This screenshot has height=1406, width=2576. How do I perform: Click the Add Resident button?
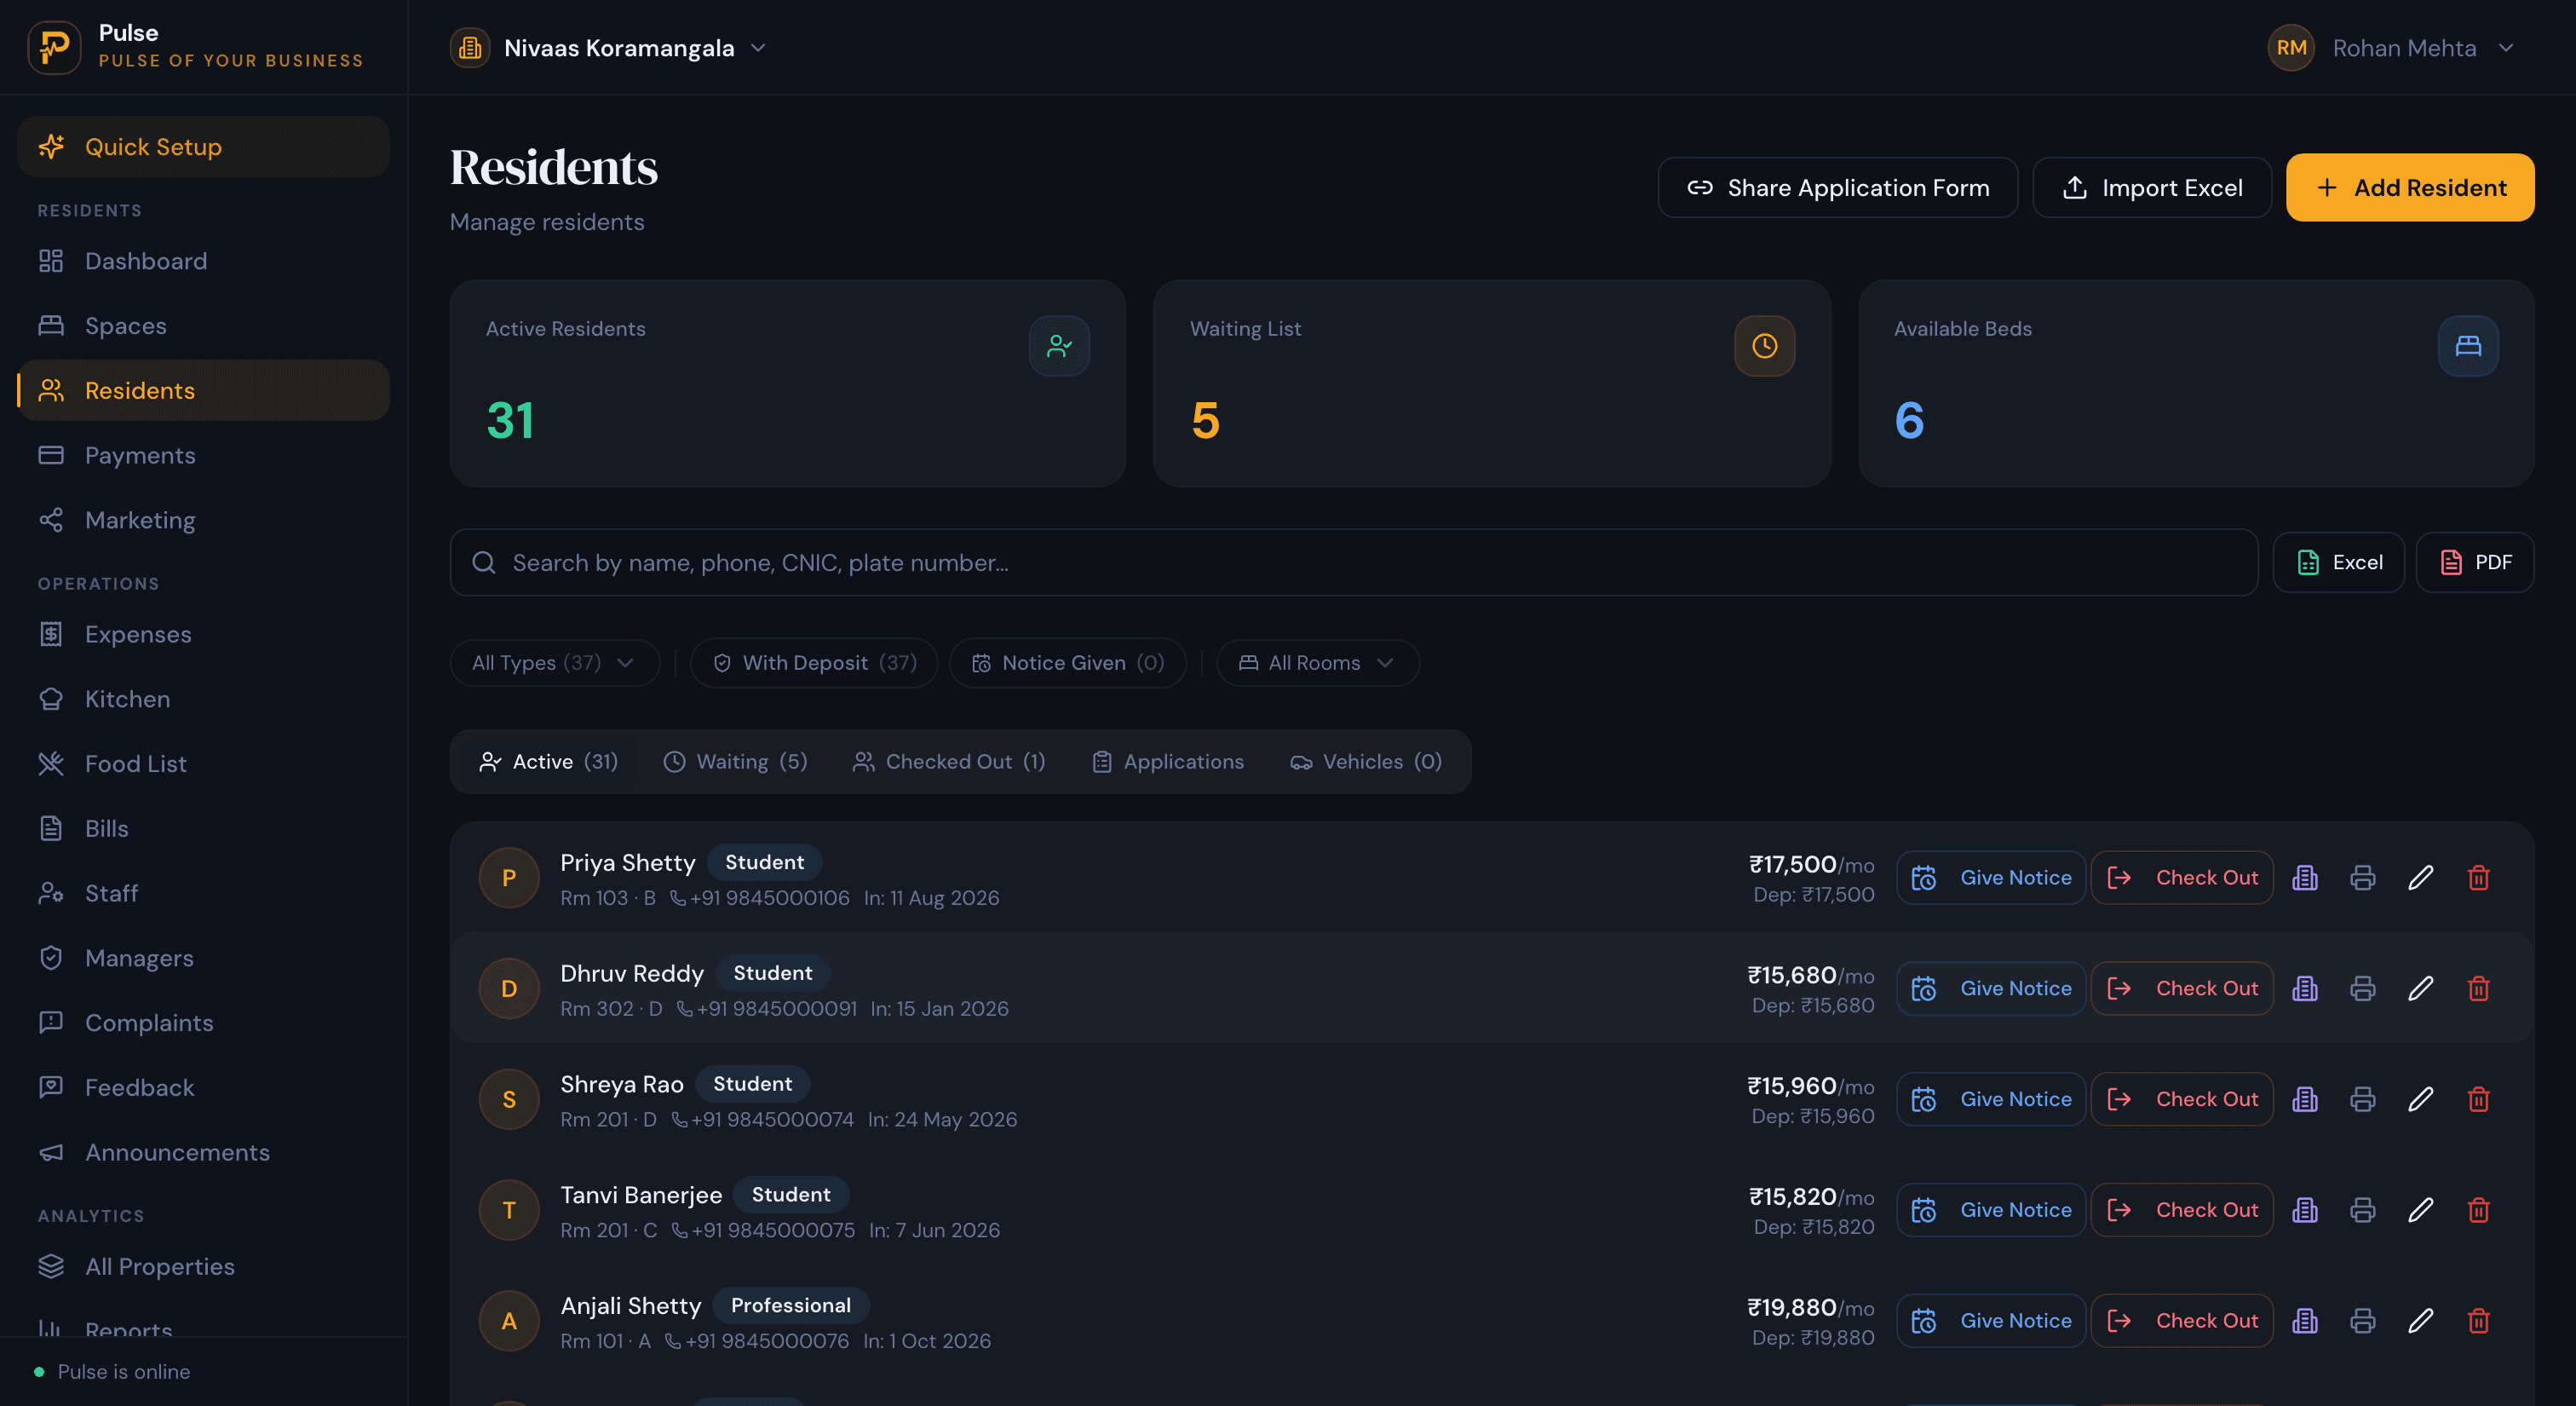point(2410,187)
